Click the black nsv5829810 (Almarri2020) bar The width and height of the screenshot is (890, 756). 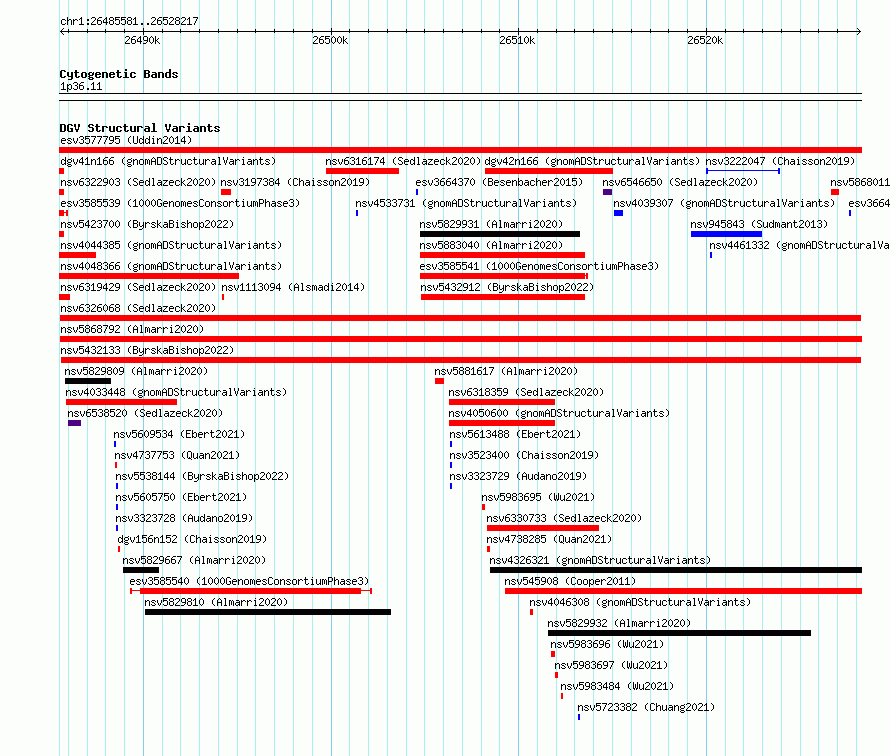268,612
